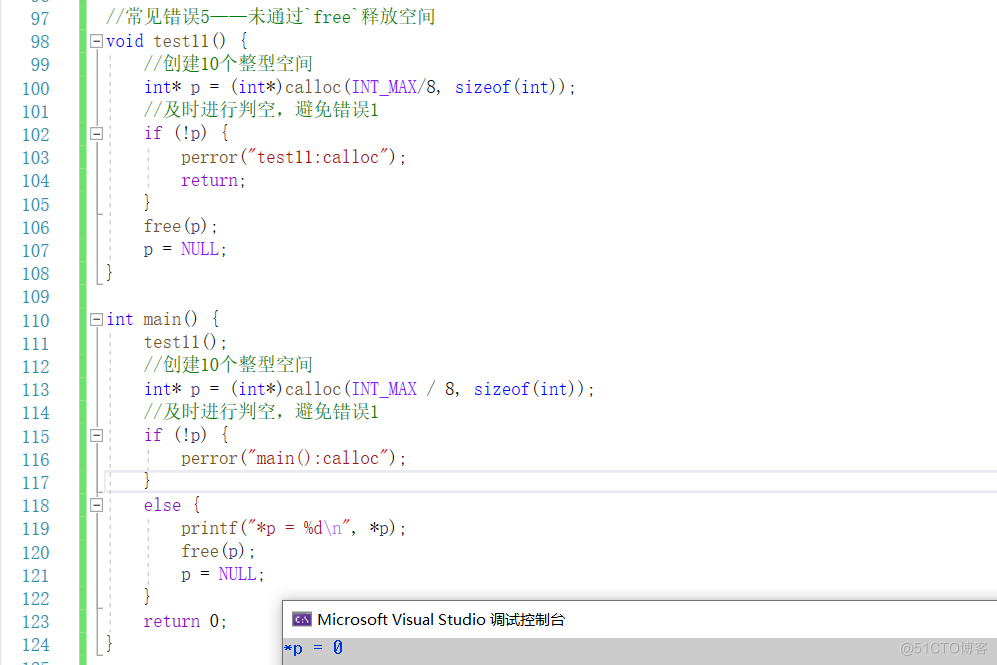997x665 pixels.
Task: Click line number 100
Action: [36, 88]
